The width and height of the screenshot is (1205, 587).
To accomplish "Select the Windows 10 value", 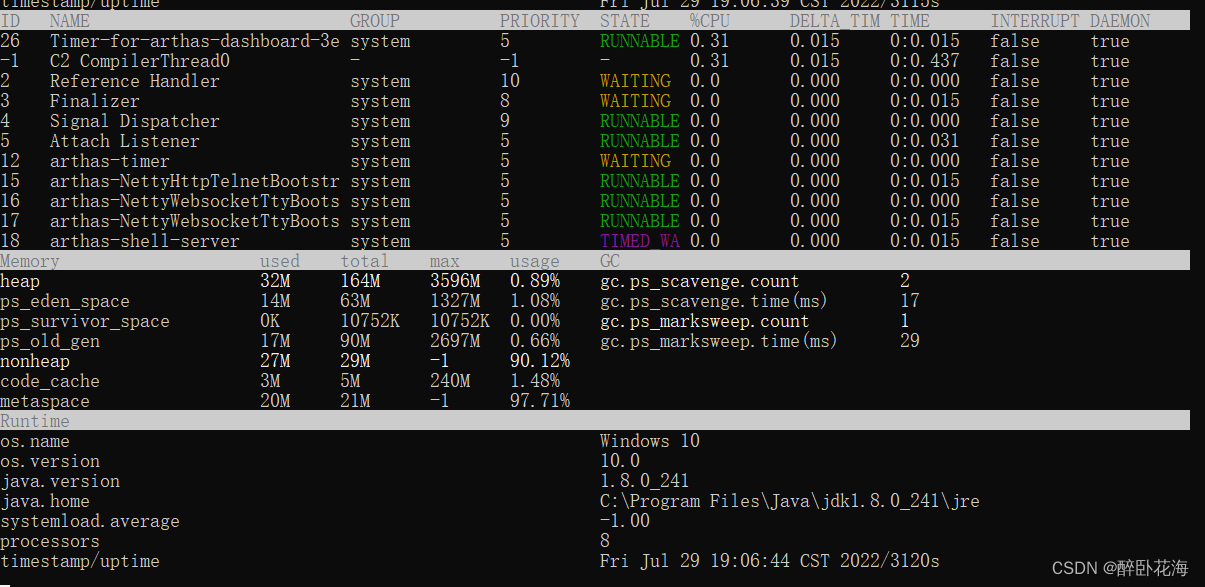I will tap(650, 441).
